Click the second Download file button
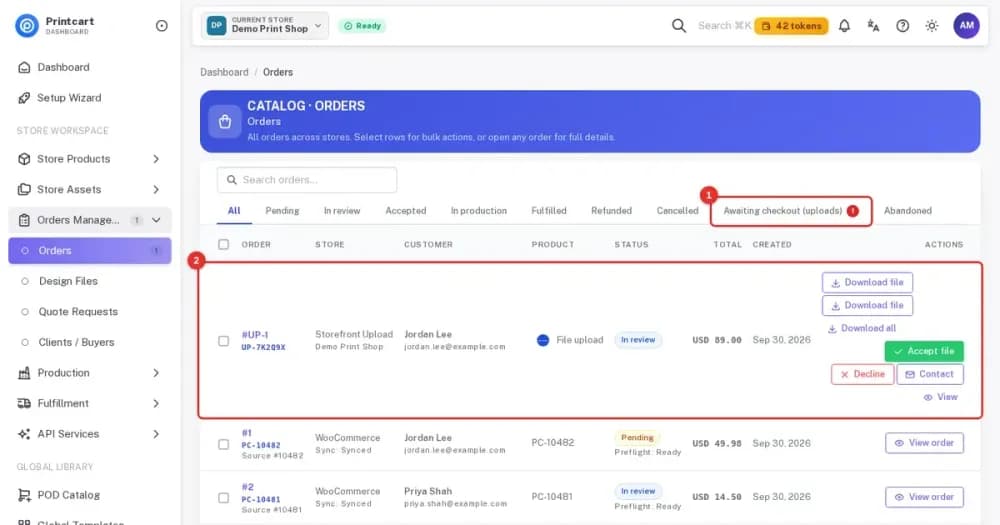Screen dimensions: 1000x525 [867, 305]
